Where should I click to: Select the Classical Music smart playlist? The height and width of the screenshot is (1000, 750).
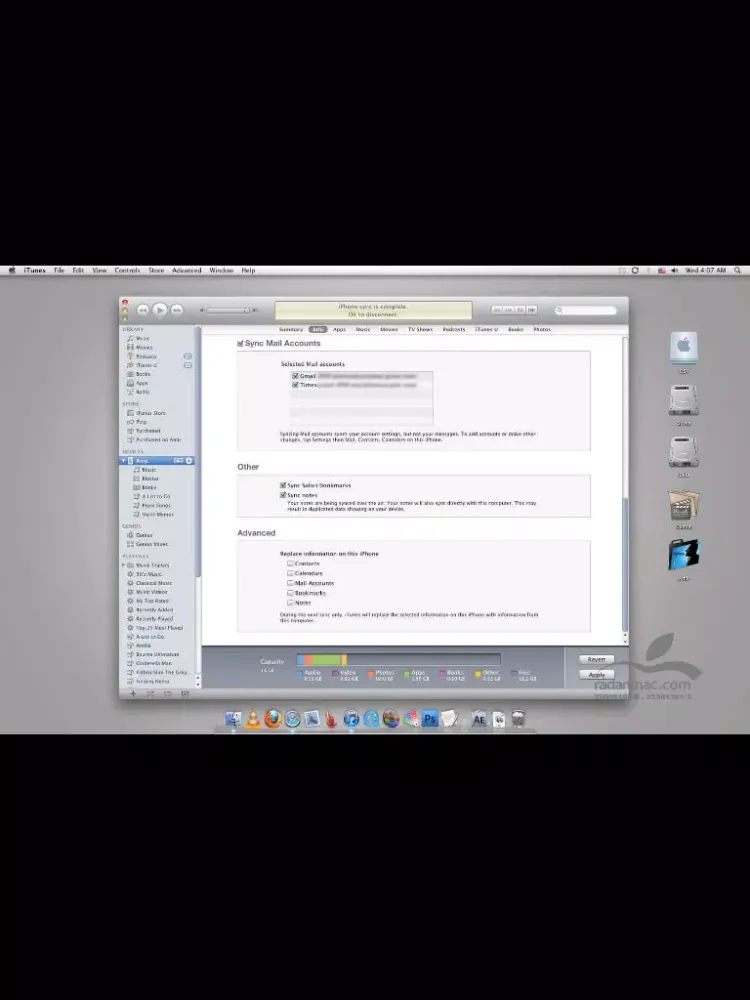149,583
